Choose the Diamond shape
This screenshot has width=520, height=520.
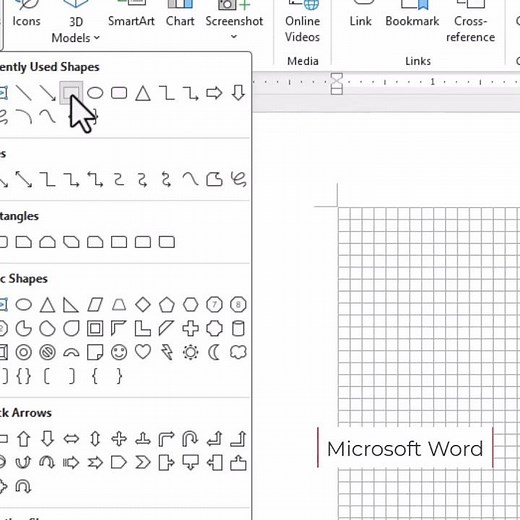(143, 305)
